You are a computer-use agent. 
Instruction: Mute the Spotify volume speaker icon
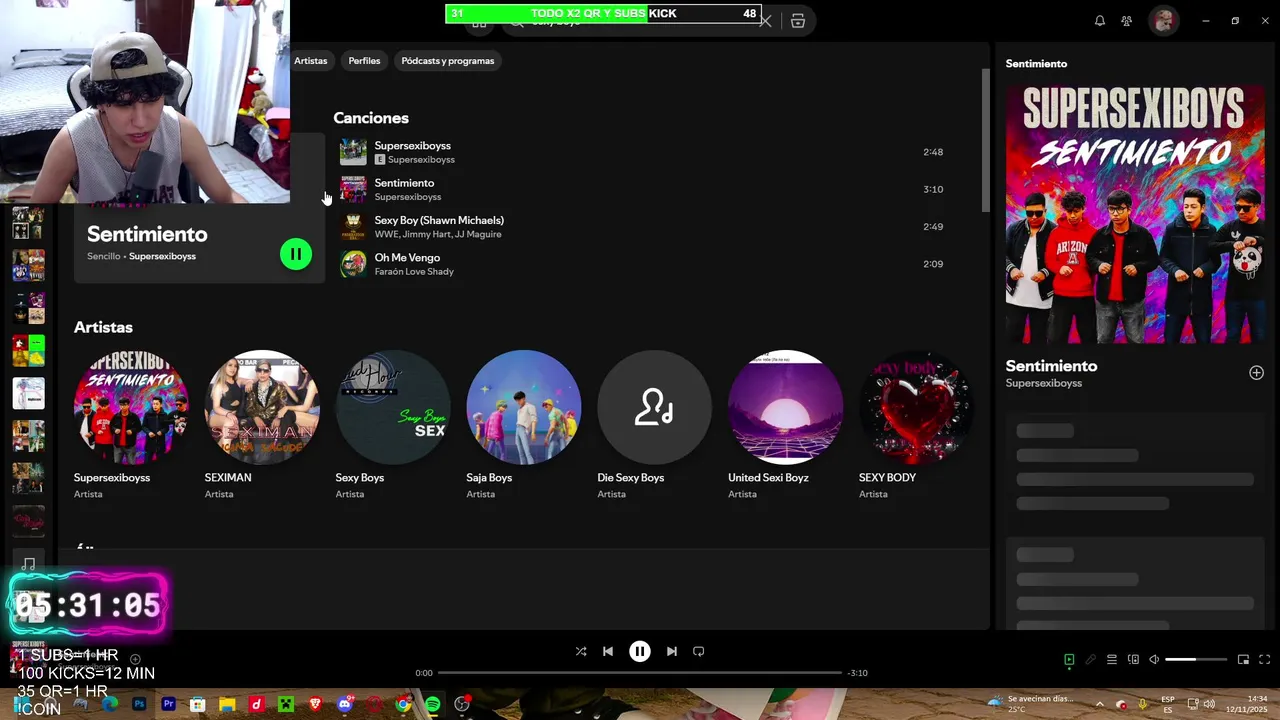click(1154, 660)
